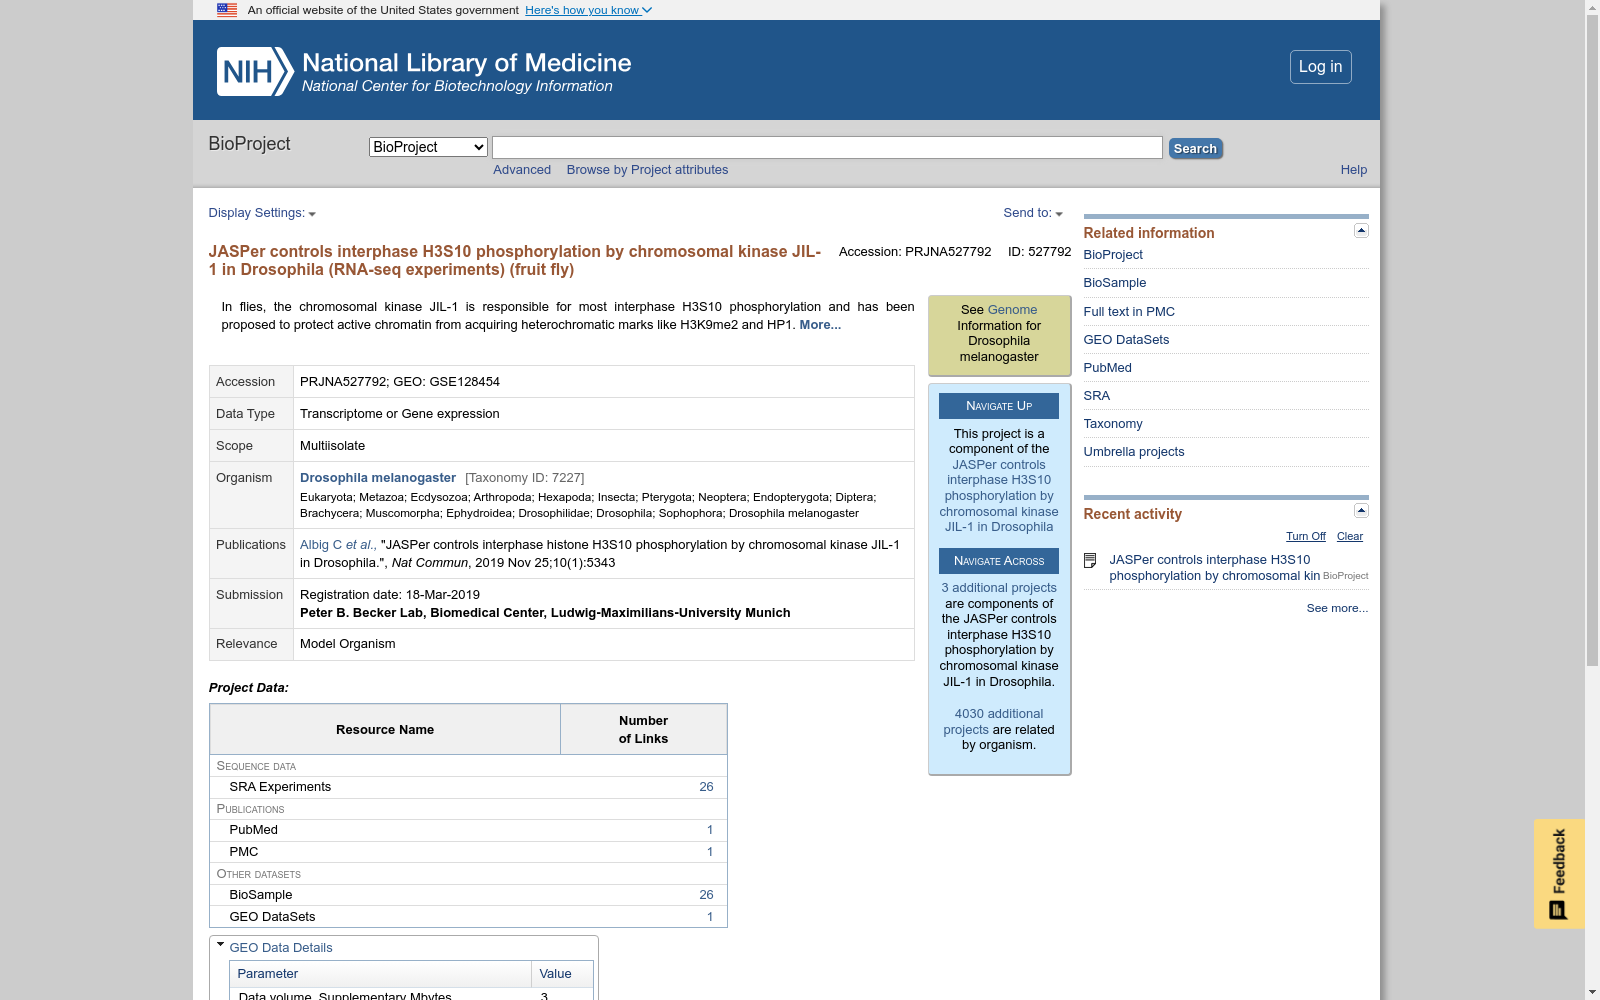Clear the recent activity list
This screenshot has height=1000, width=1600.
pos(1350,537)
